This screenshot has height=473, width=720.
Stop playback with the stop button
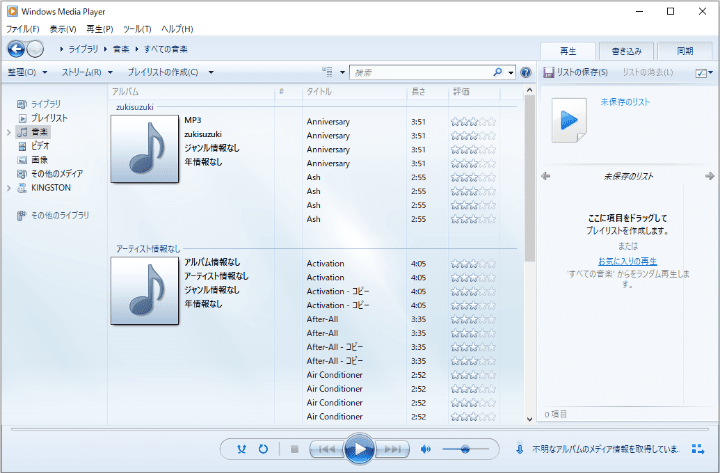tap(295, 449)
